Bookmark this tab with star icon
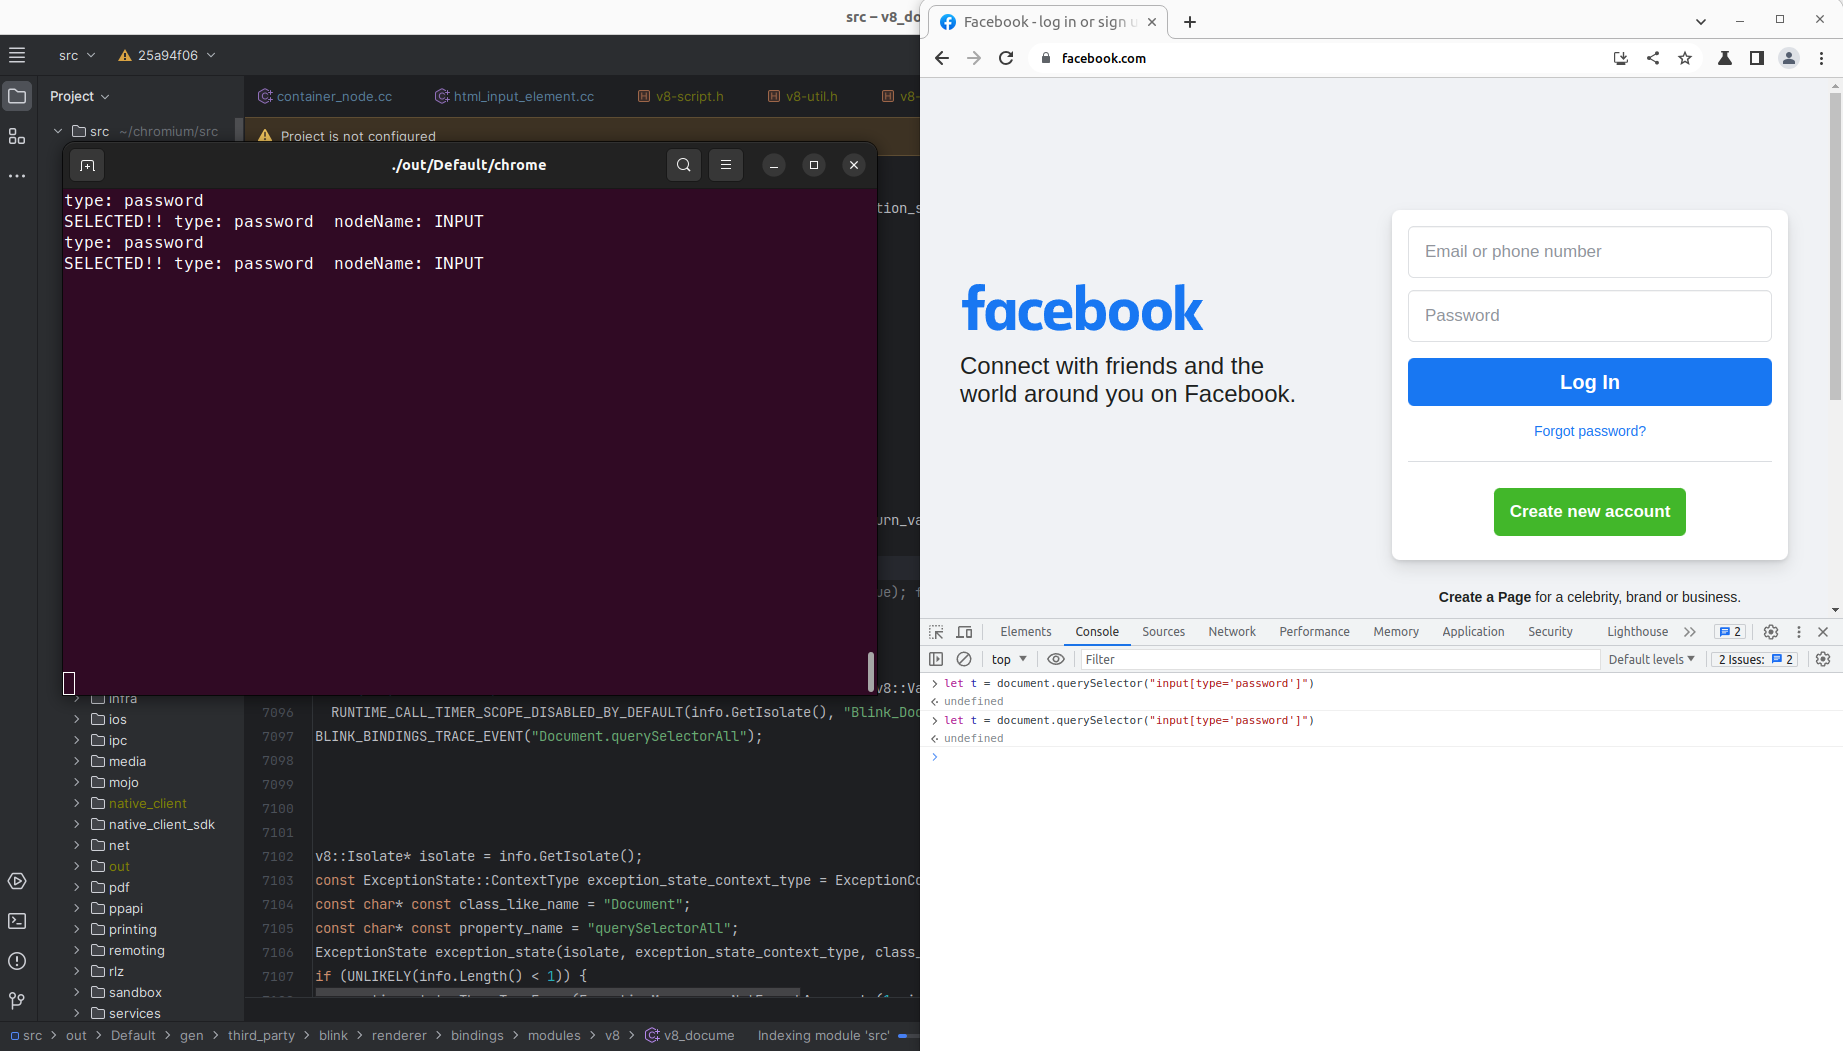The image size is (1843, 1051). click(1685, 58)
